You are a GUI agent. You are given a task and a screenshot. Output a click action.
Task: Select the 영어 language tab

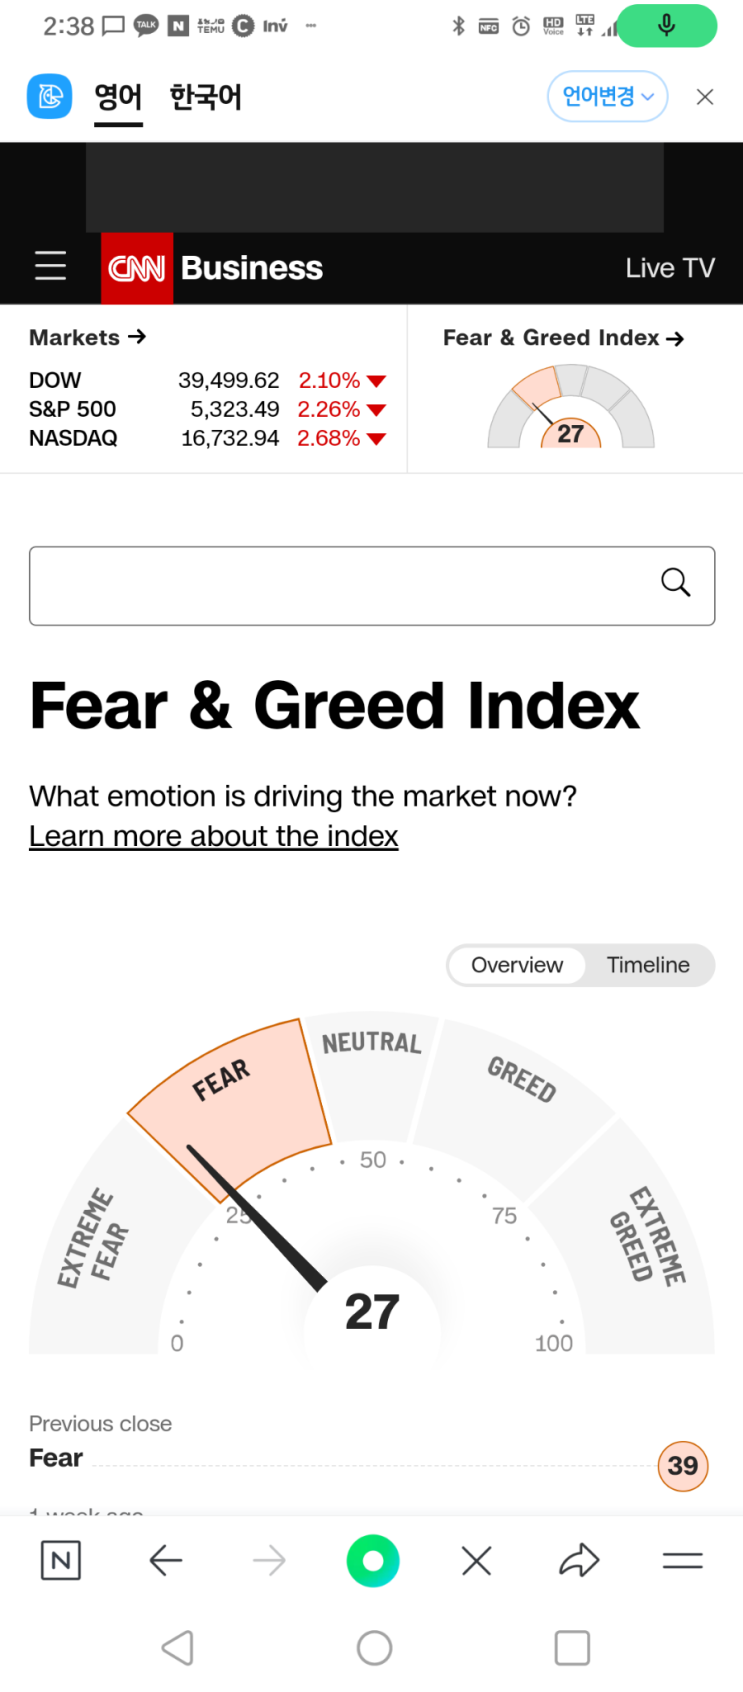[118, 97]
